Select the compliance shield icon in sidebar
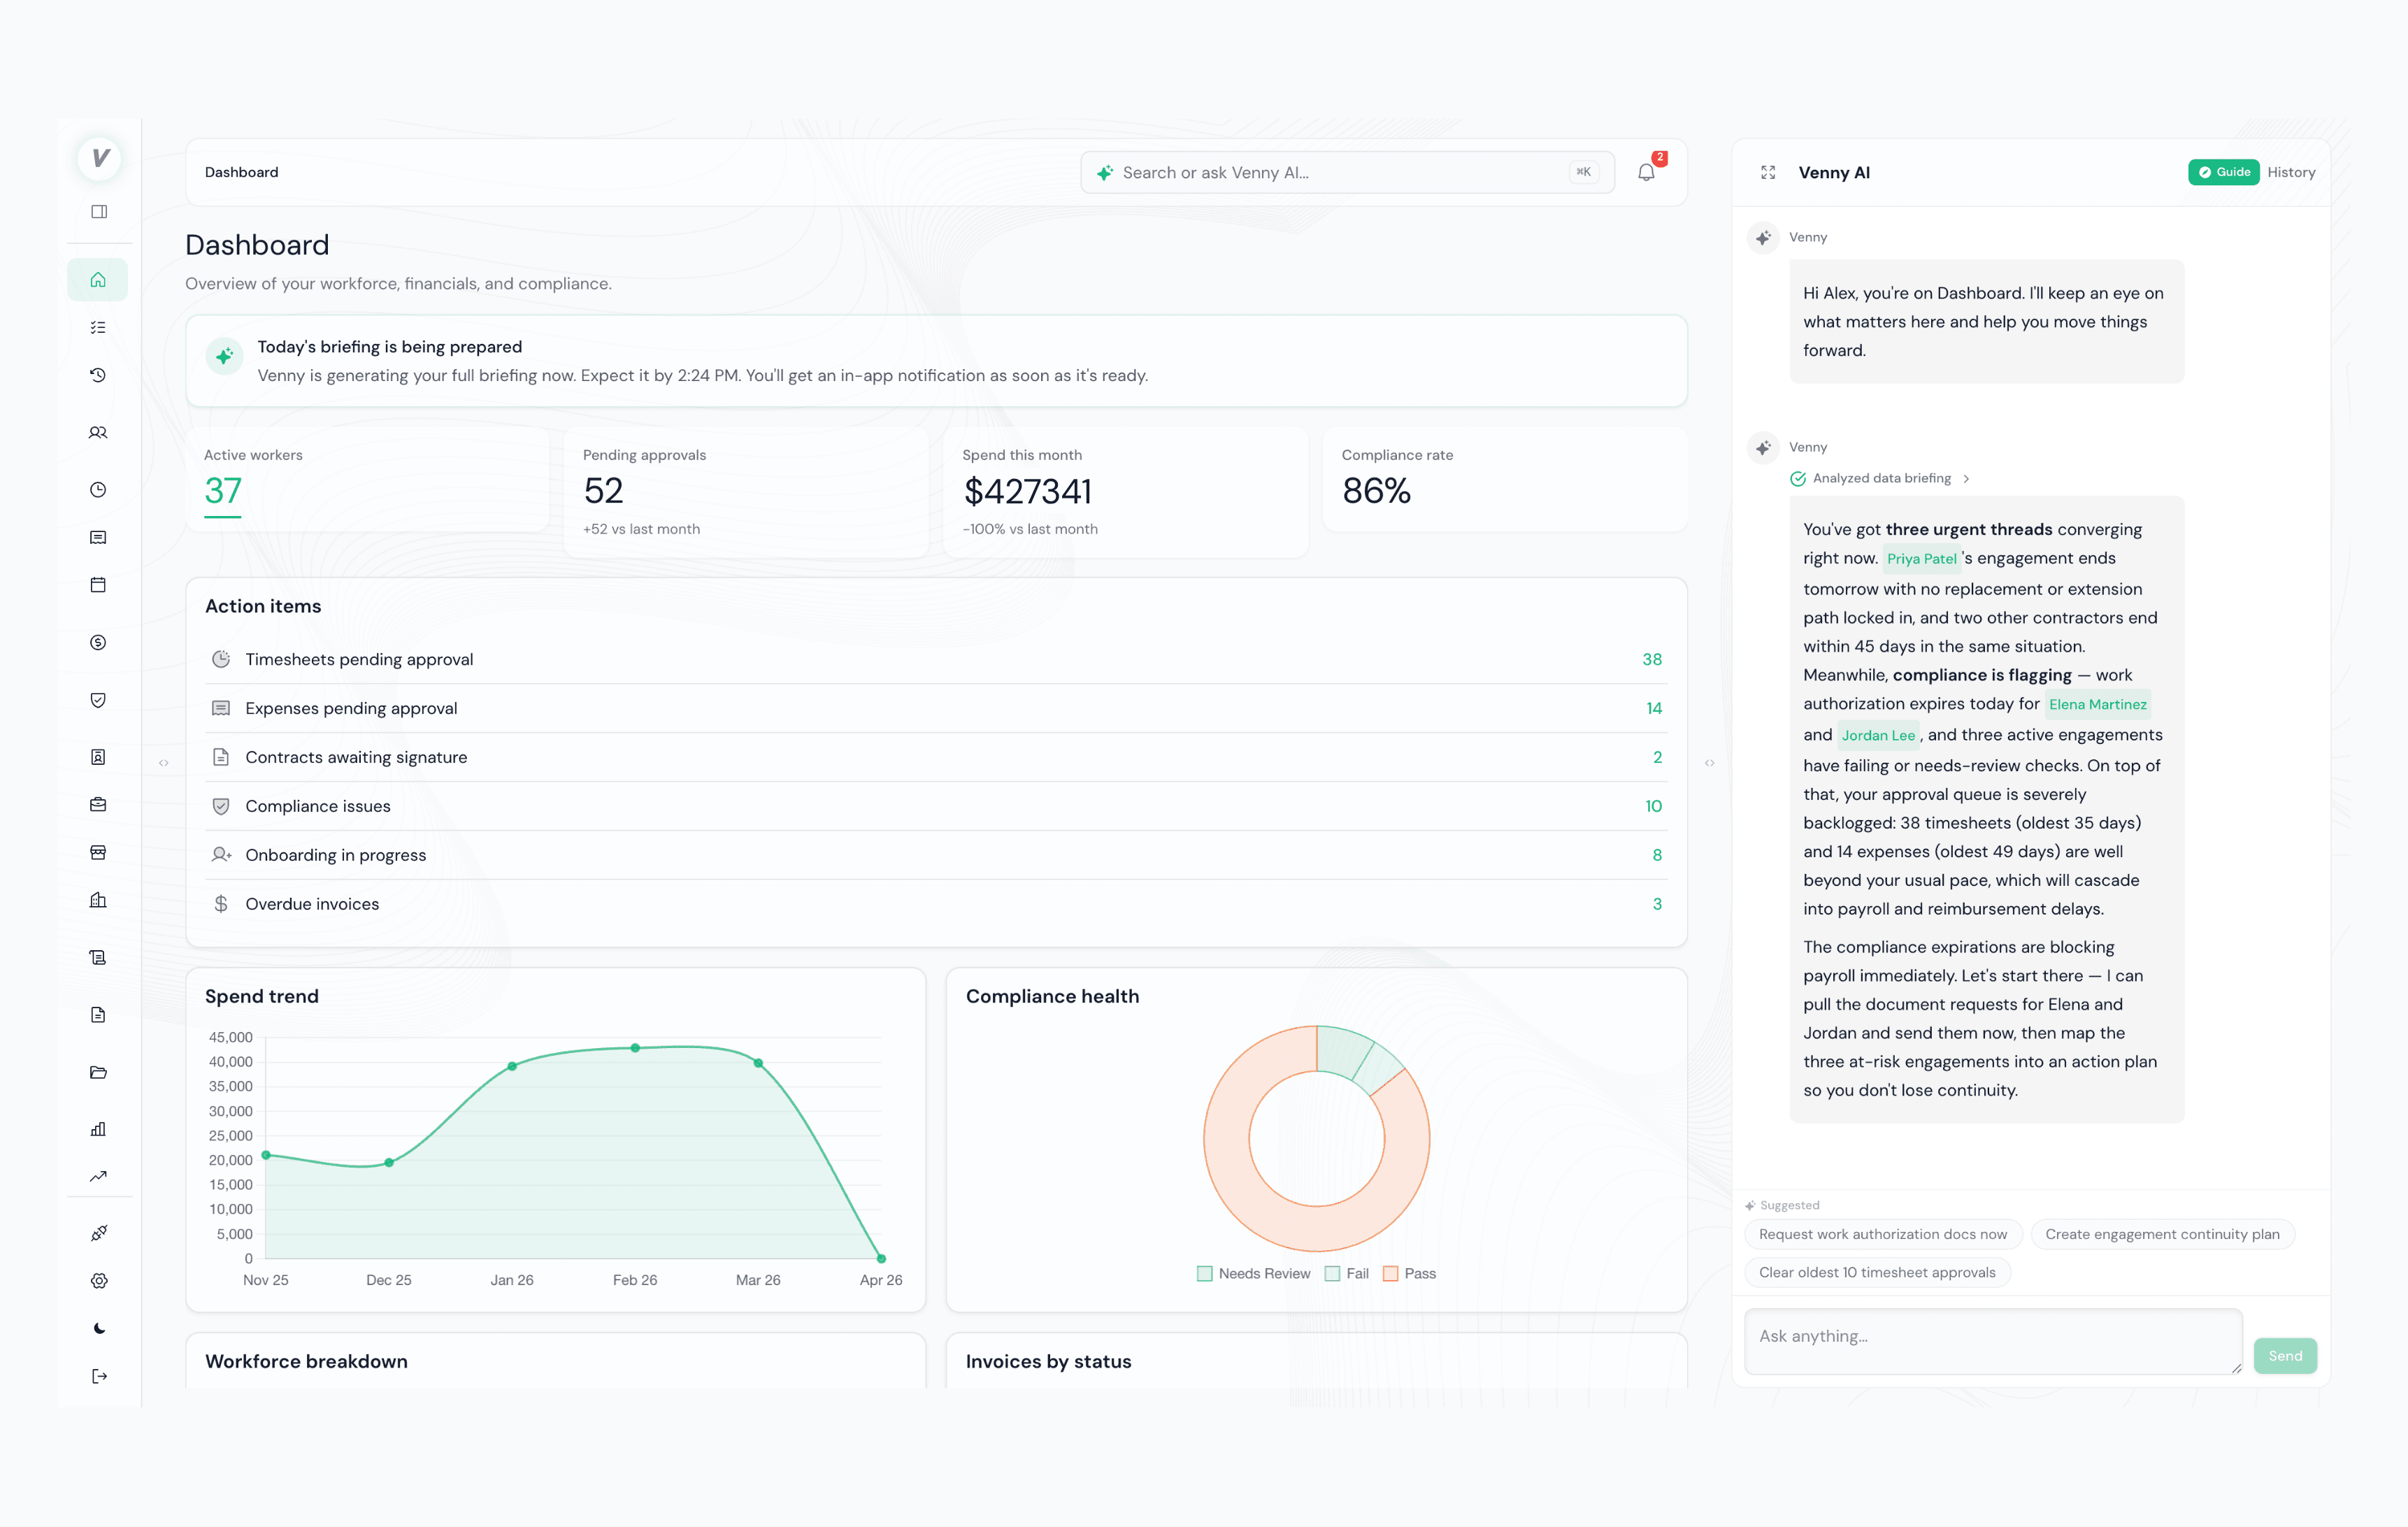This screenshot has height=1527, width=2408. pos(98,700)
